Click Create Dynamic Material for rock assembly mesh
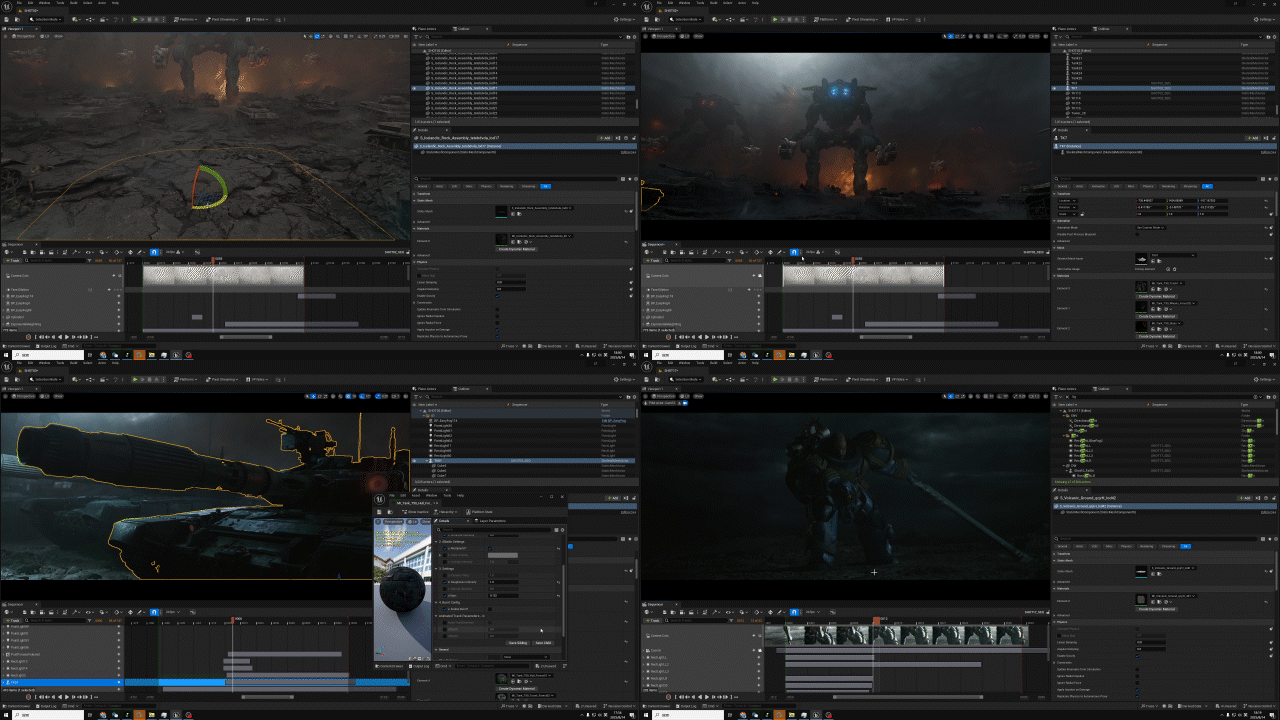1280x720 pixels. [x=518, y=248]
